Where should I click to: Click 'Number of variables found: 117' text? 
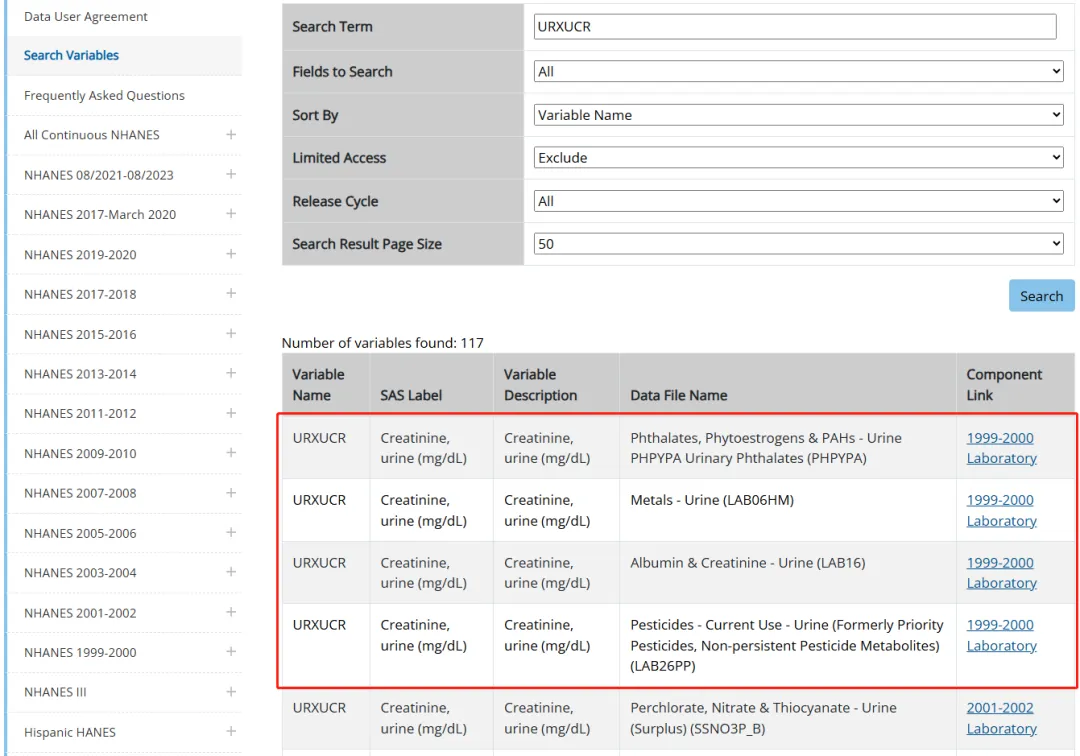click(x=382, y=343)
